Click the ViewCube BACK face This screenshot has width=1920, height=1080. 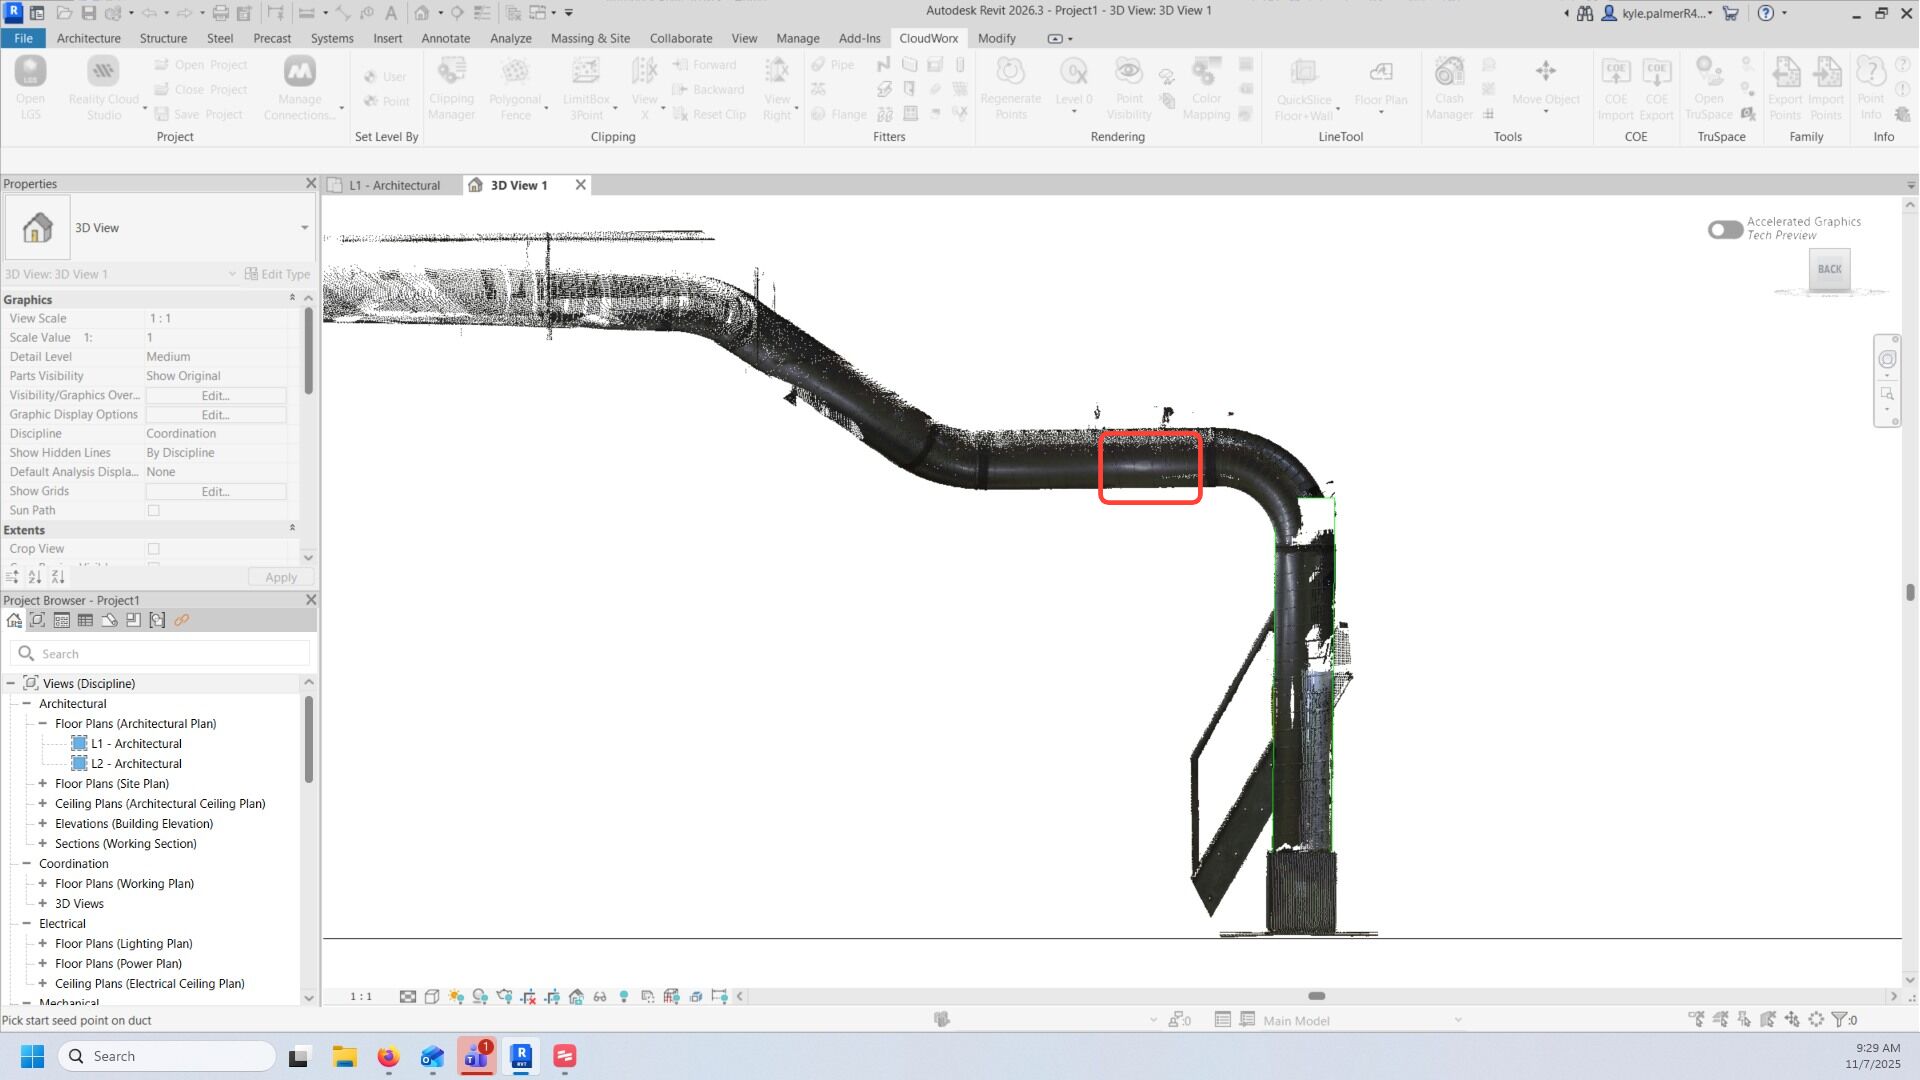pos(1829,269)
